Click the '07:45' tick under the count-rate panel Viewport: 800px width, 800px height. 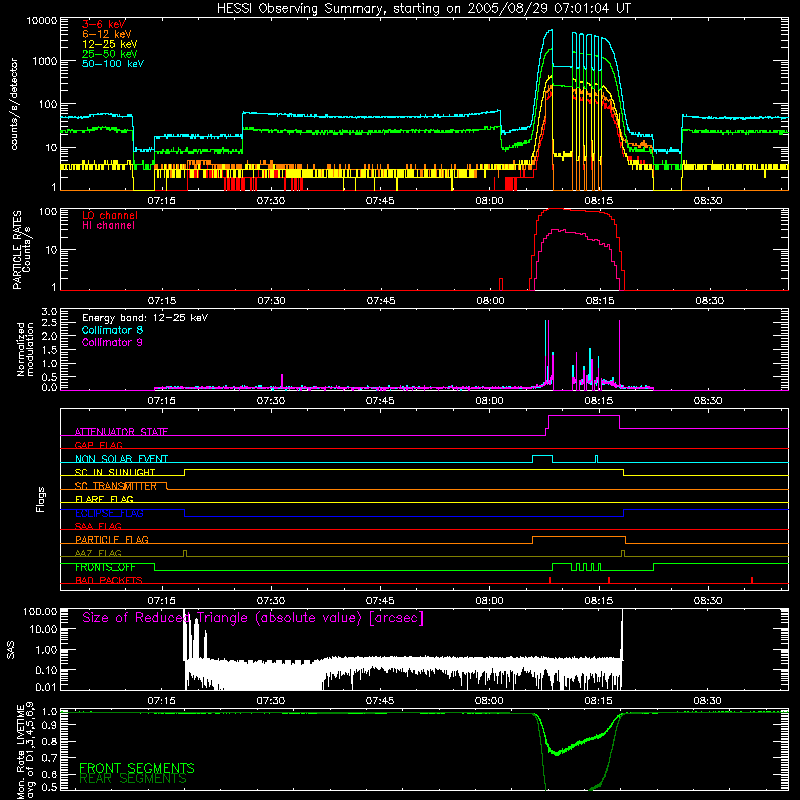pos(380,201)
